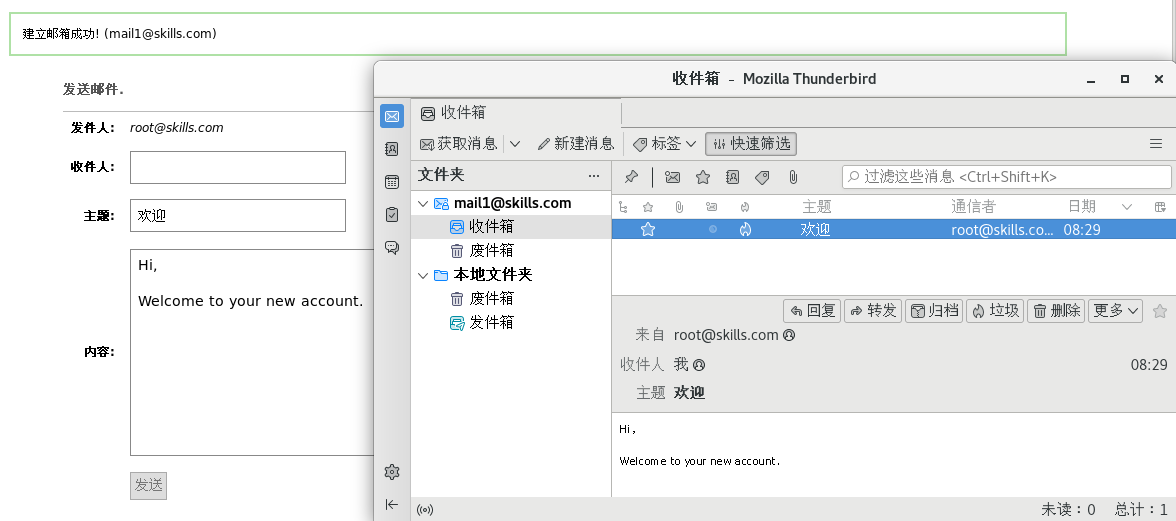
Task: Collapse the spaces toolbar arrow
Action: (392, 505)
